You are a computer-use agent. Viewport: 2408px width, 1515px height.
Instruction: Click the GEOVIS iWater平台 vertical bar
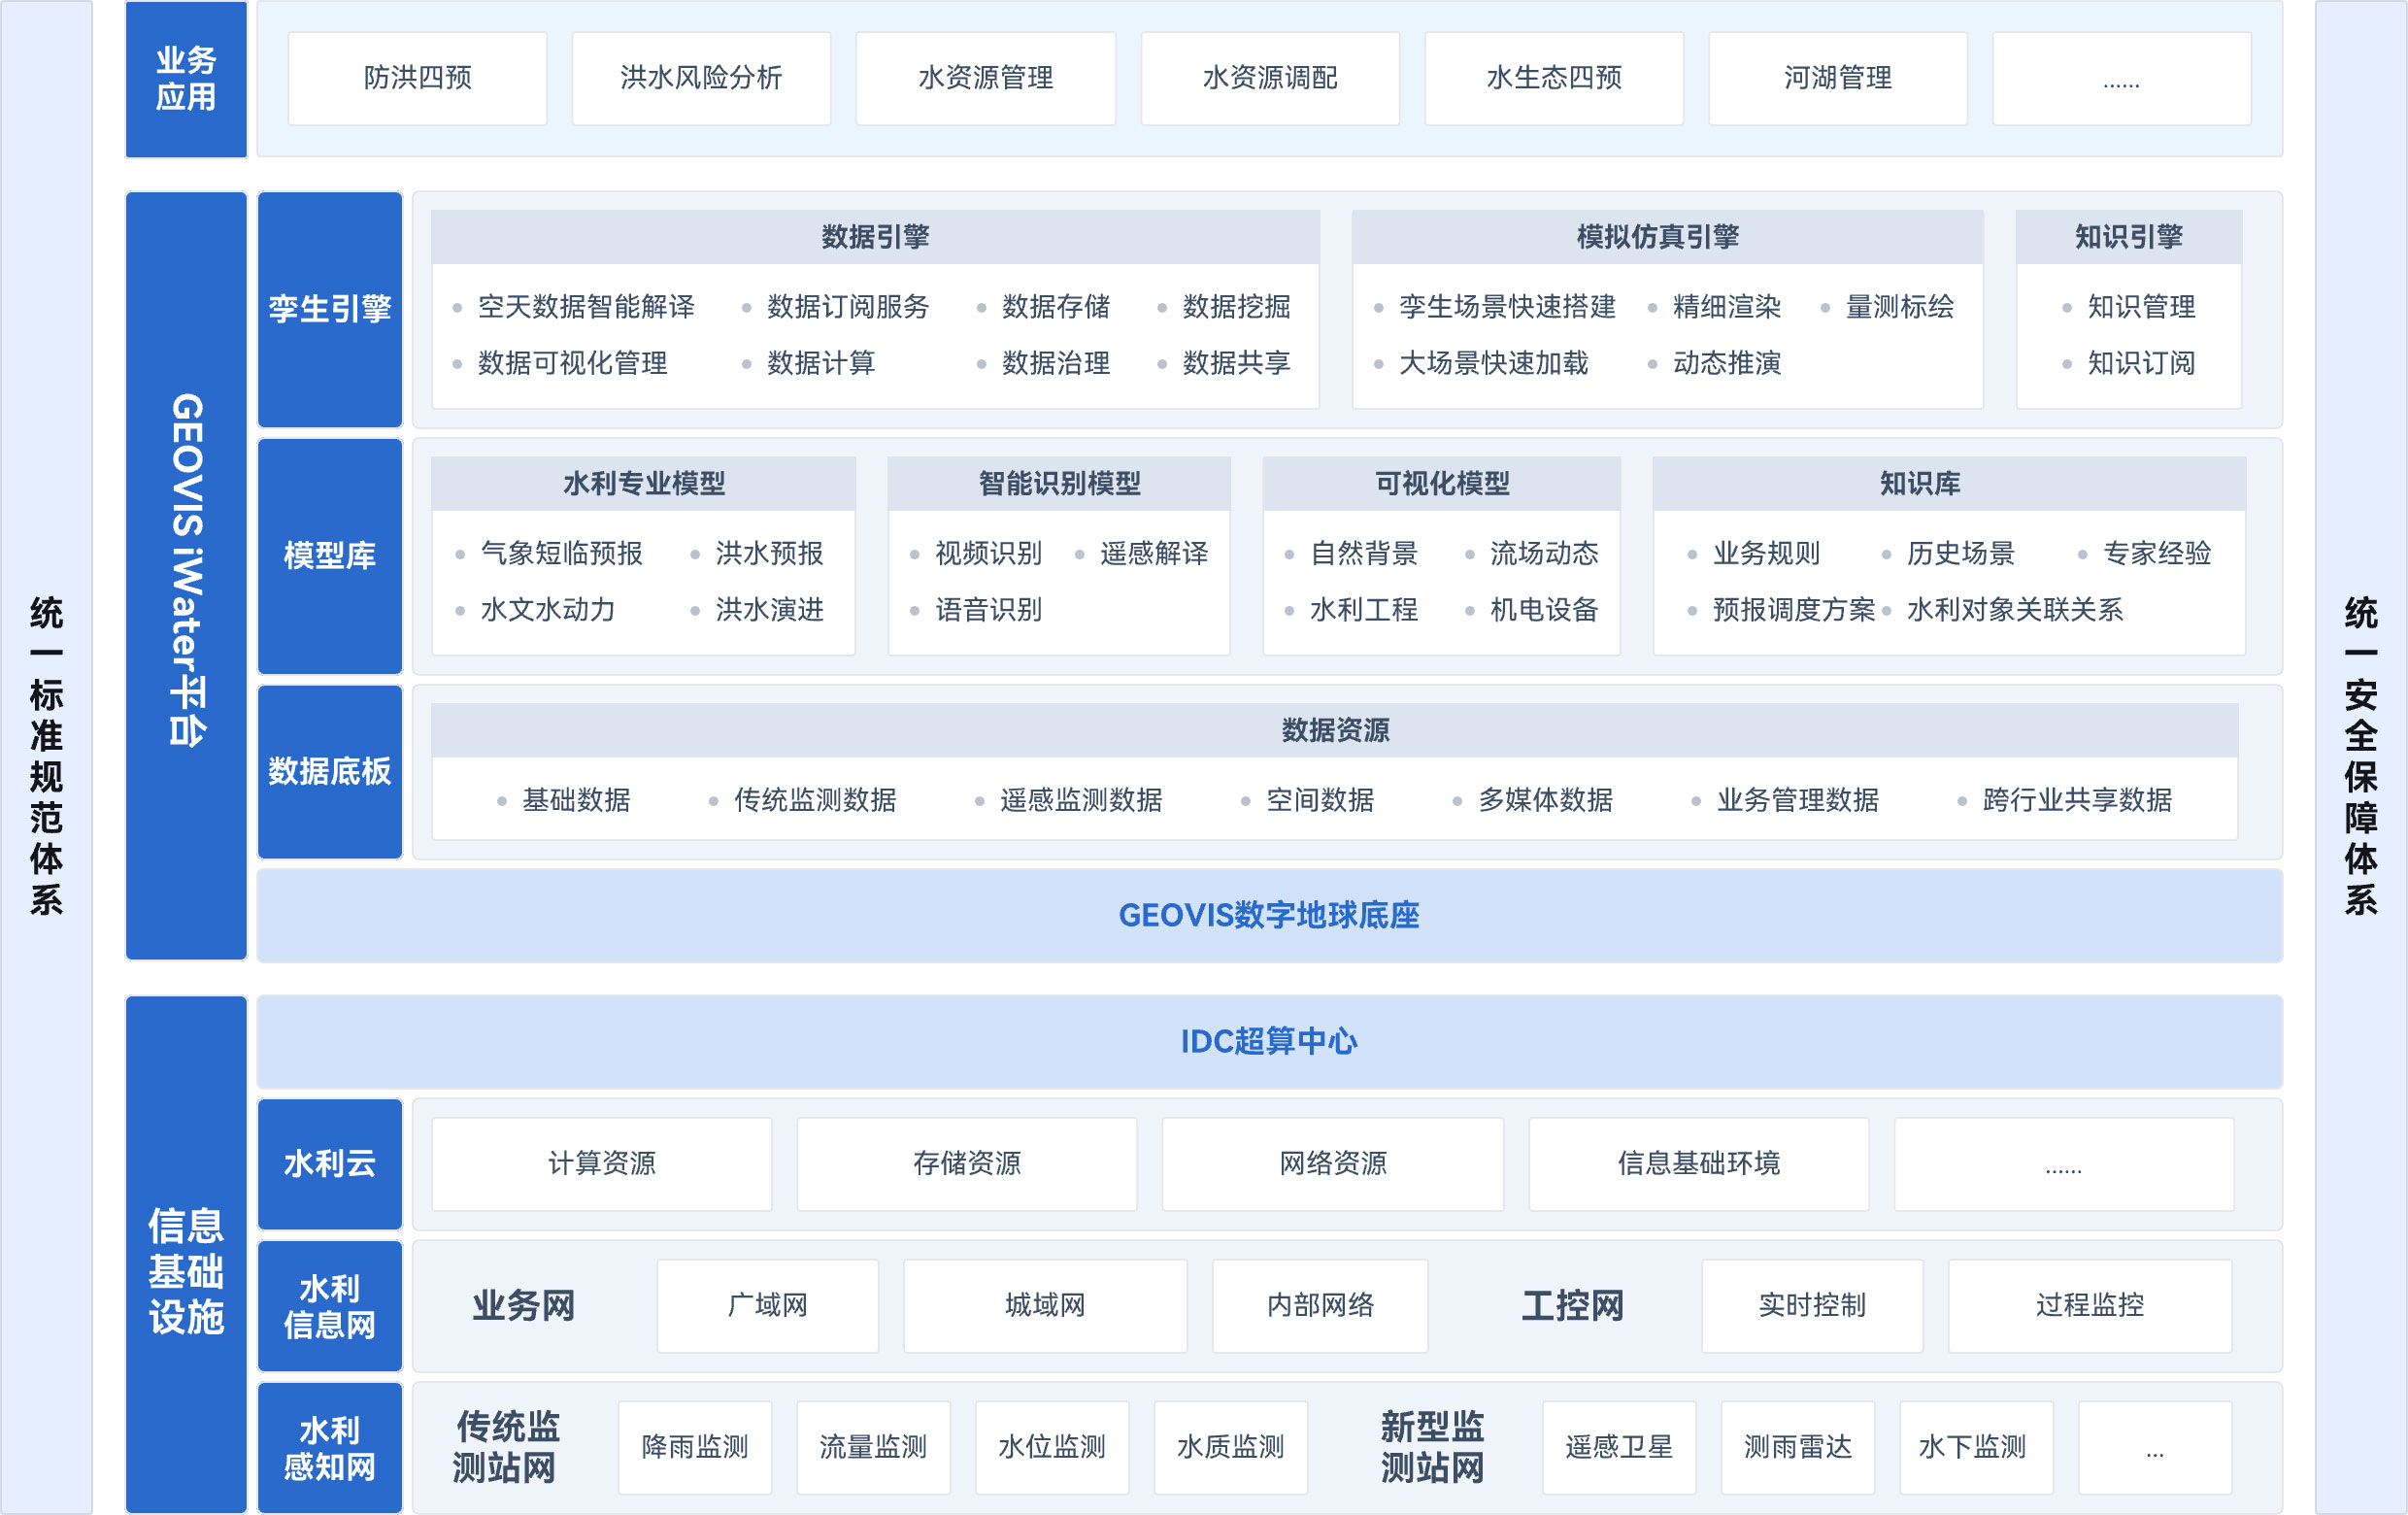click(x=186, y=576)
